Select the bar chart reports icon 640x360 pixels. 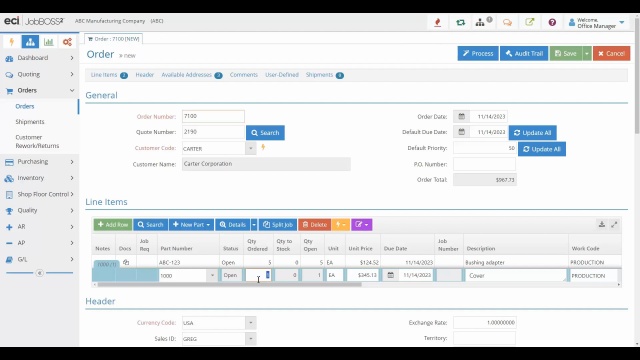(x=49, y=42)
